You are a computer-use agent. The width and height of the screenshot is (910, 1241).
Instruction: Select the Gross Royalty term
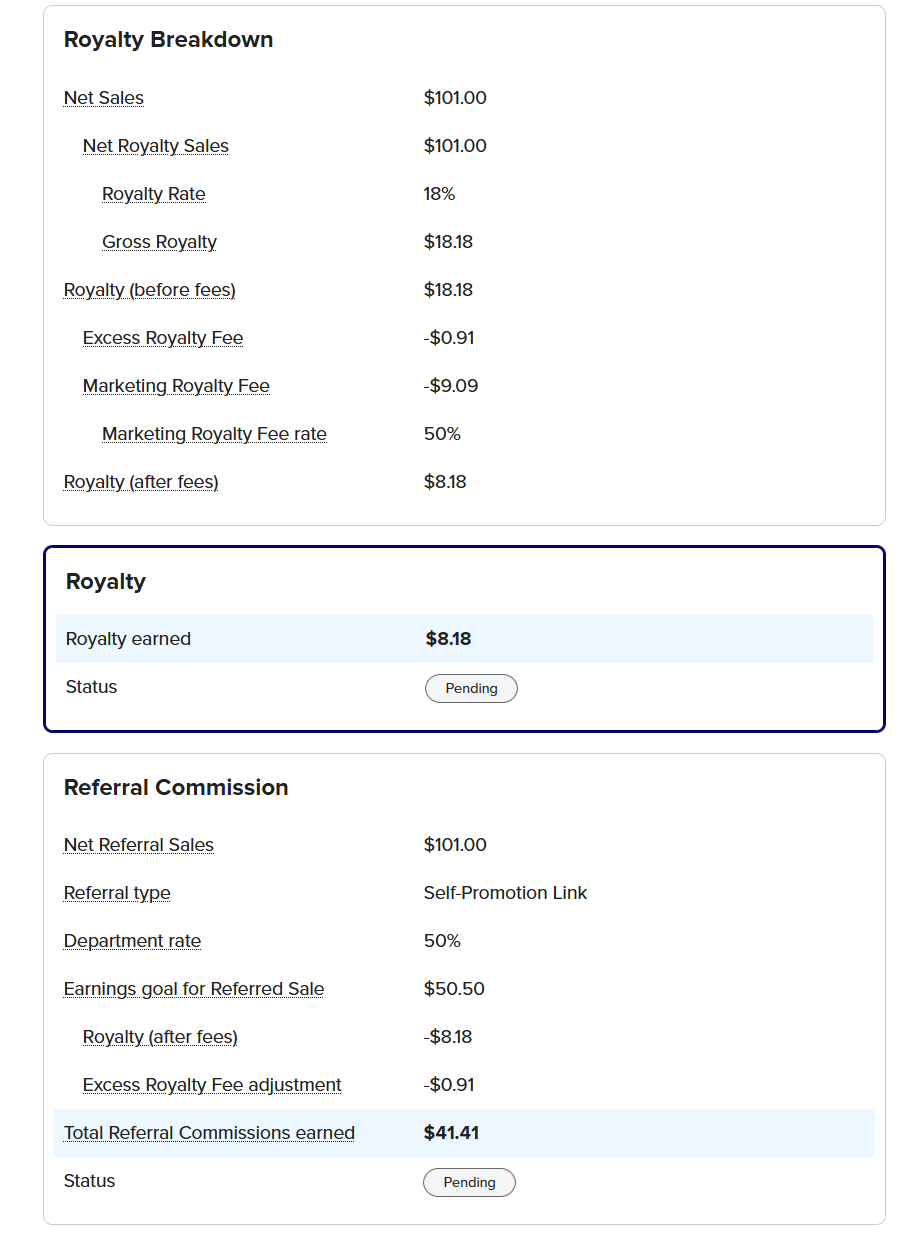[159, 242]
